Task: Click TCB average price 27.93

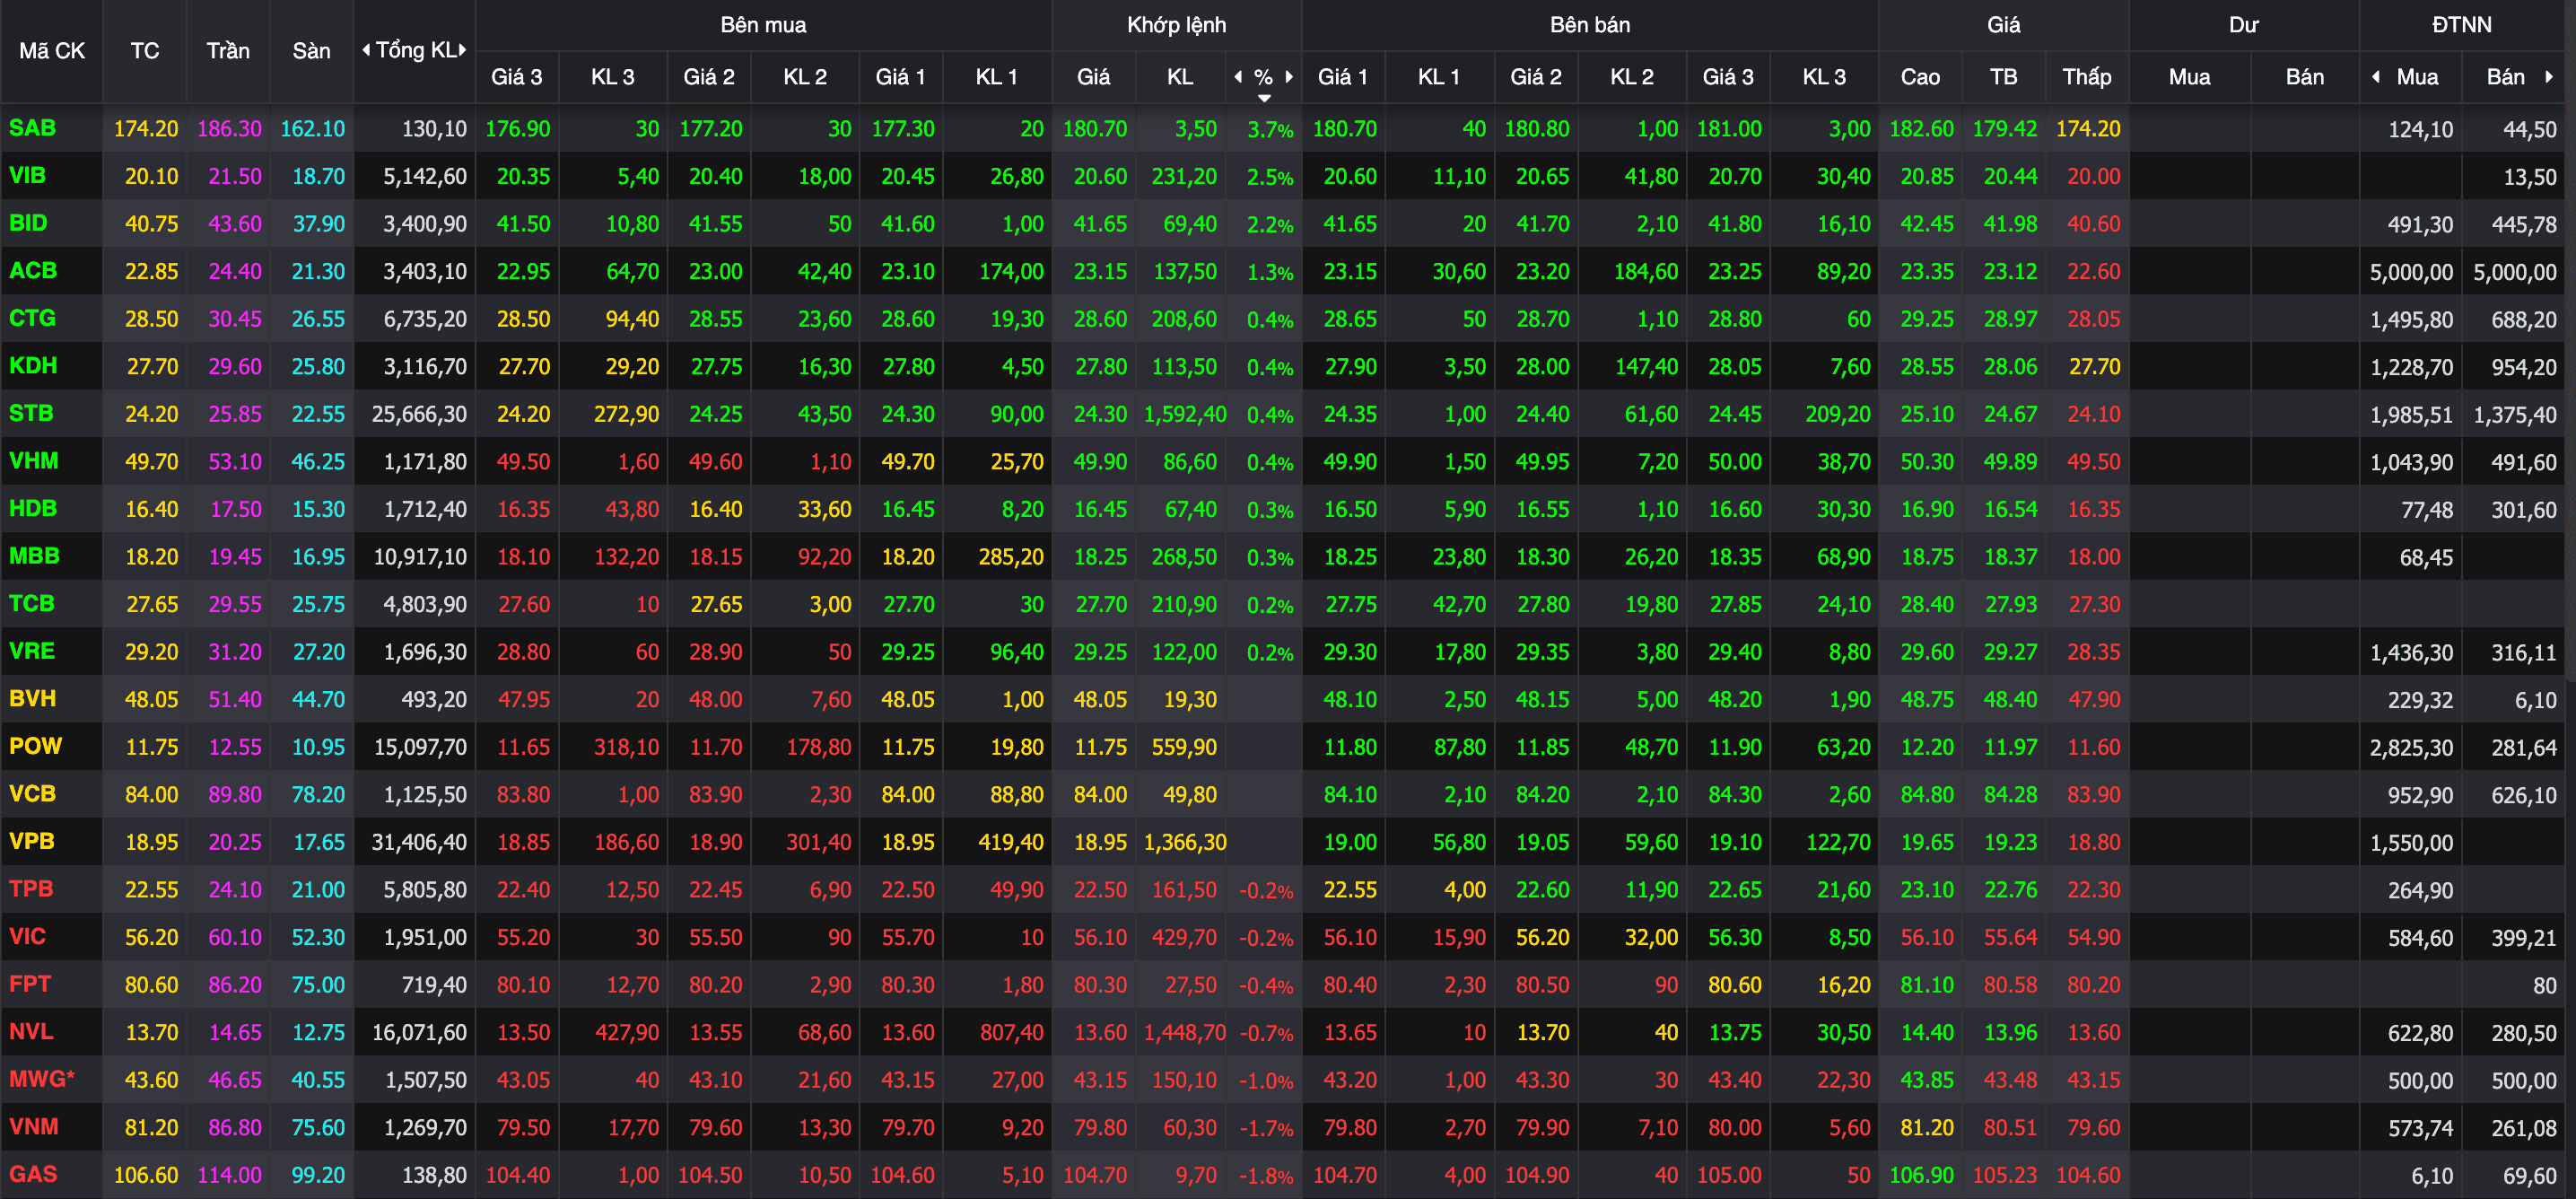Action: 2010,604
